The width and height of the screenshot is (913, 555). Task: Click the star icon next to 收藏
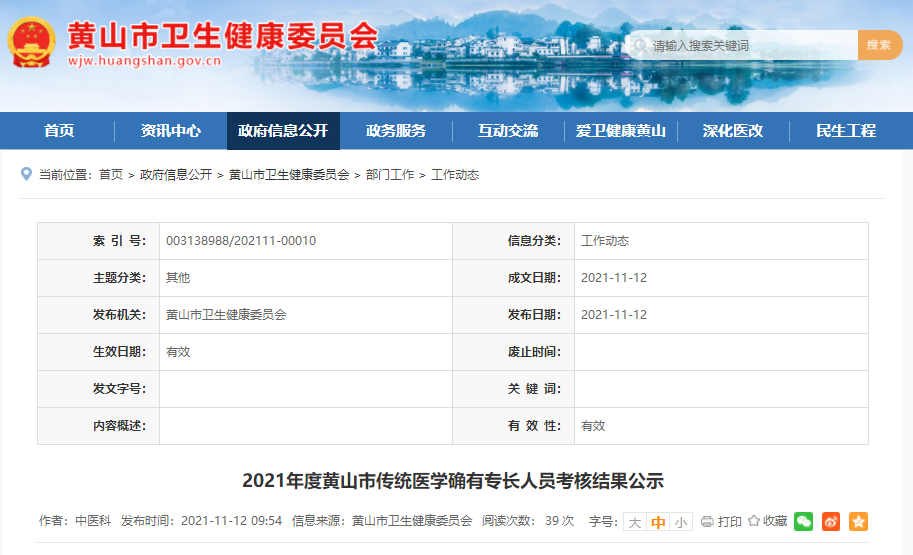coord(754,522)
